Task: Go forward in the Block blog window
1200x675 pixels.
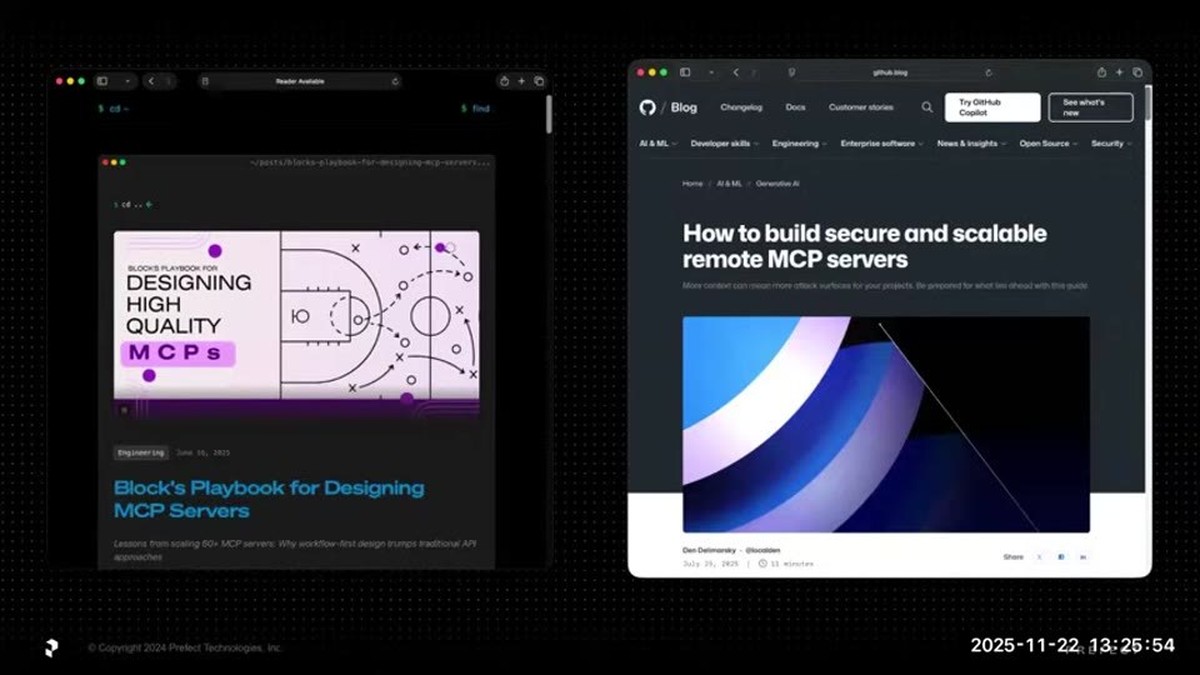Action: pyautogui.click(x=168, y=81)
